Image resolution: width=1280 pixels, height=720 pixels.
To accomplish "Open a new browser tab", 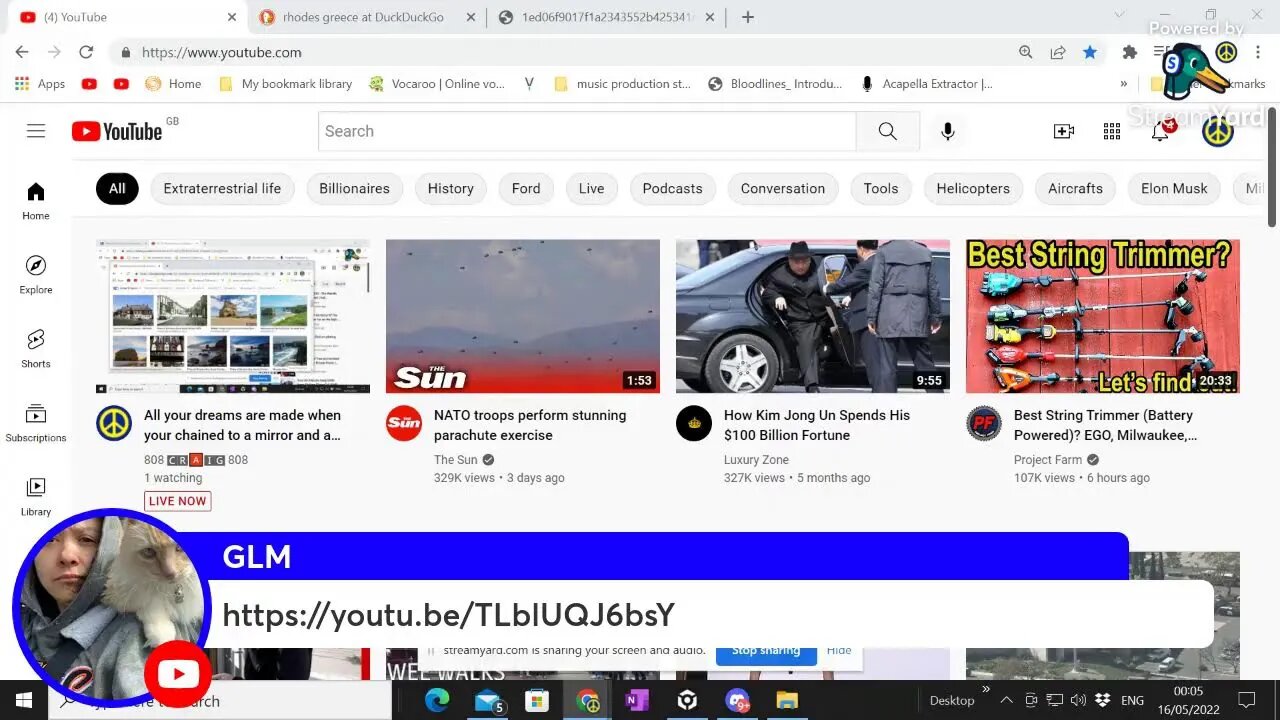I will 748,17.
